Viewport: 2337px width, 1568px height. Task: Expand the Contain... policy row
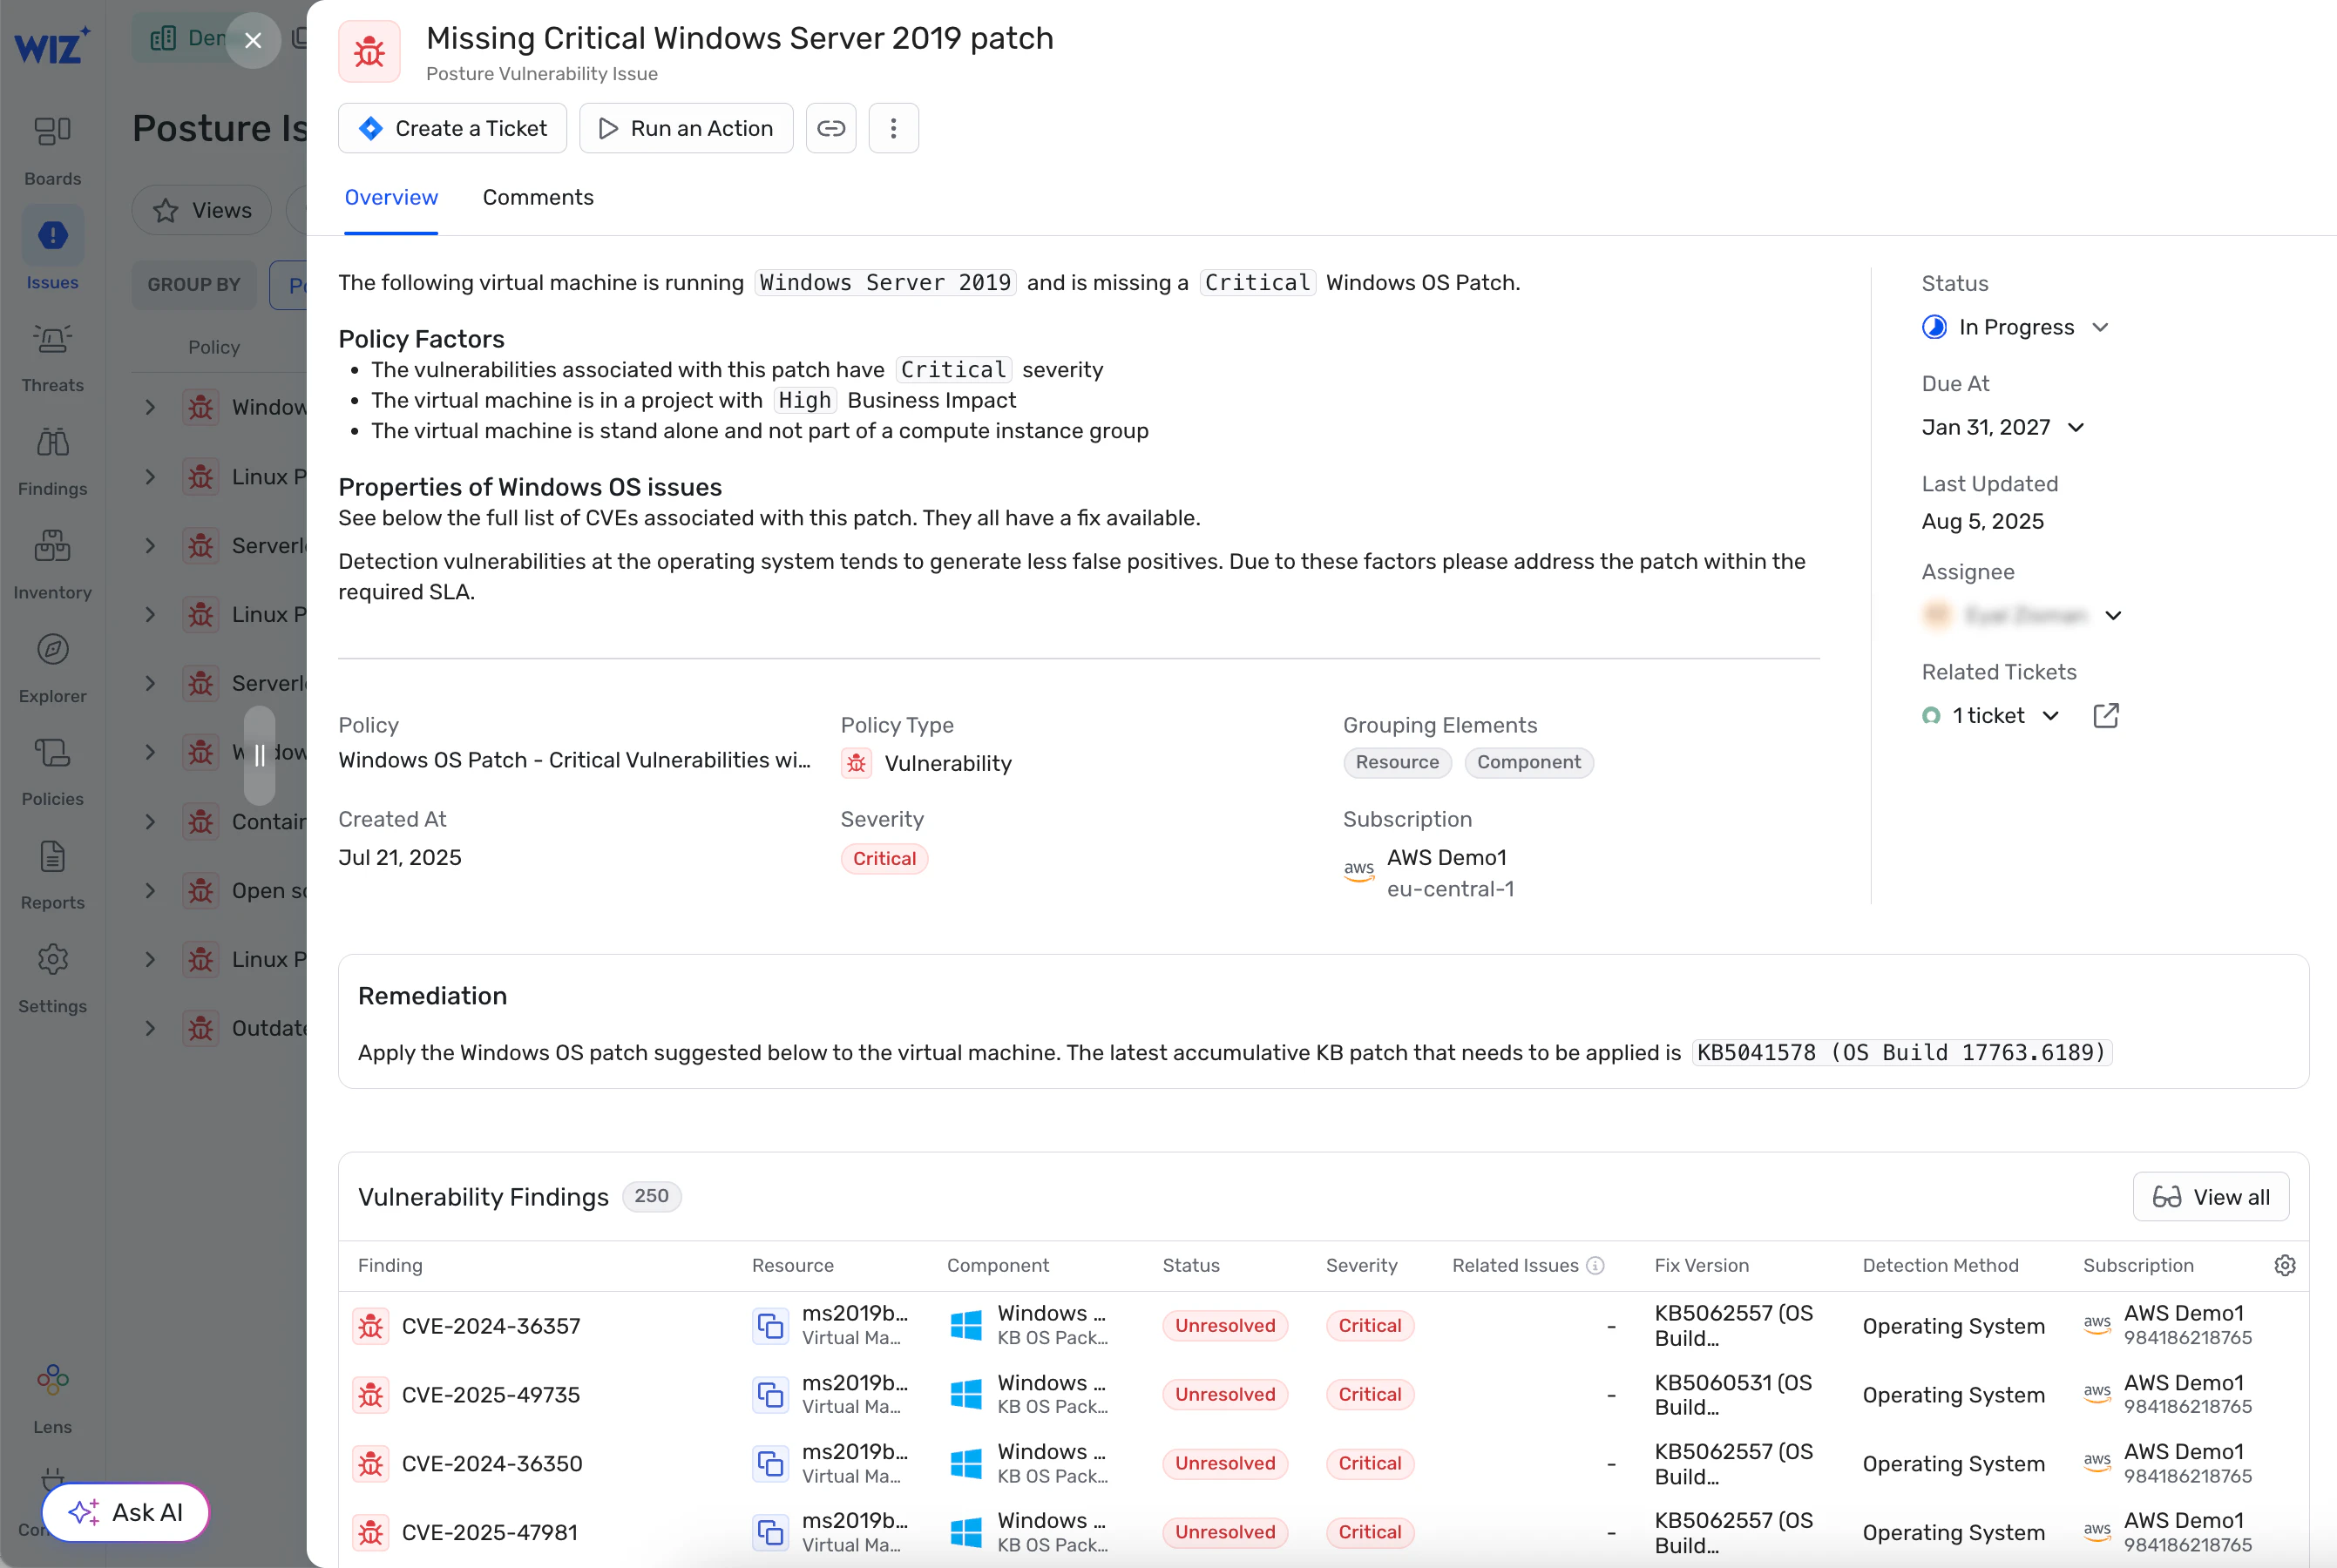pos(150,822)
